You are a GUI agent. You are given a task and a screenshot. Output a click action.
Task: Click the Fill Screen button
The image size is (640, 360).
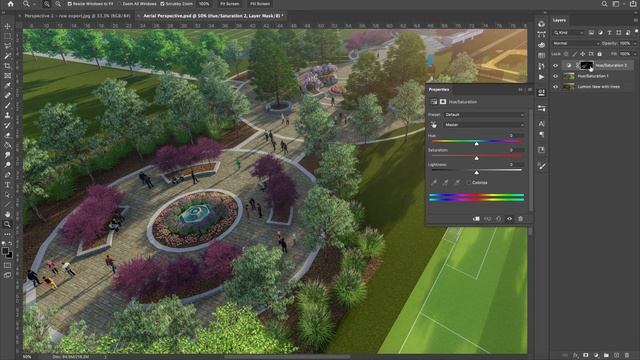(260, 4)
